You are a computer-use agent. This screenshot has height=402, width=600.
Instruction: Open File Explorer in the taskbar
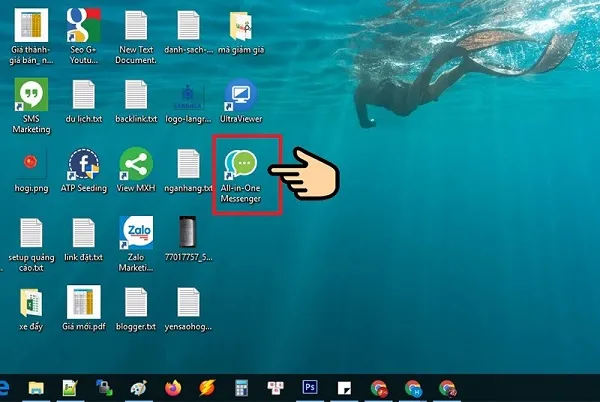(x=36, y=386)
